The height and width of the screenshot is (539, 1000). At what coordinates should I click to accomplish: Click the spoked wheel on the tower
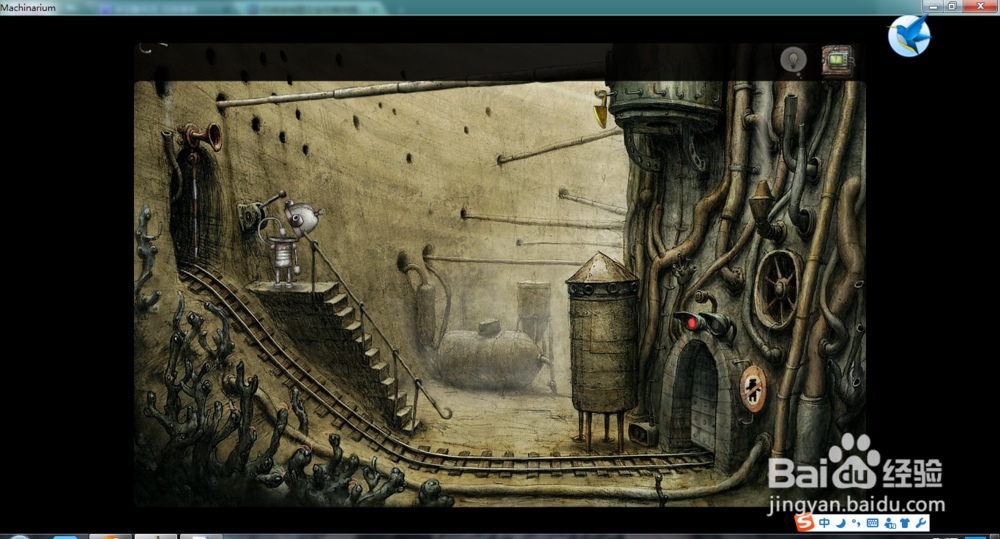[x=777, y=289]
